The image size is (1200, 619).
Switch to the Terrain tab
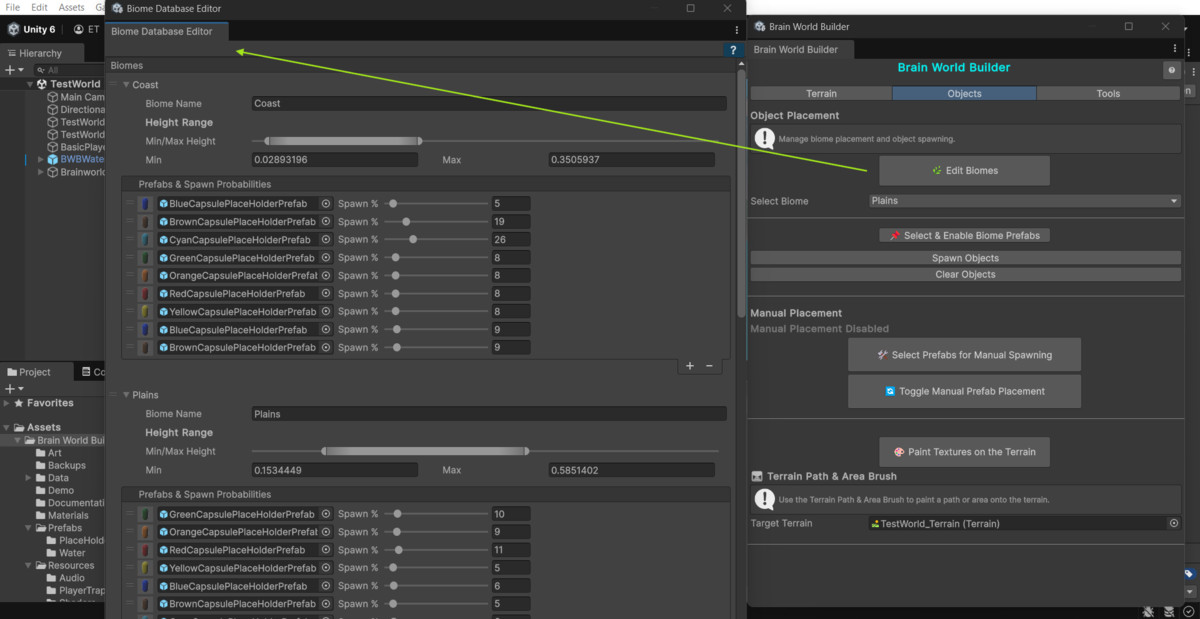click(821, 93)
